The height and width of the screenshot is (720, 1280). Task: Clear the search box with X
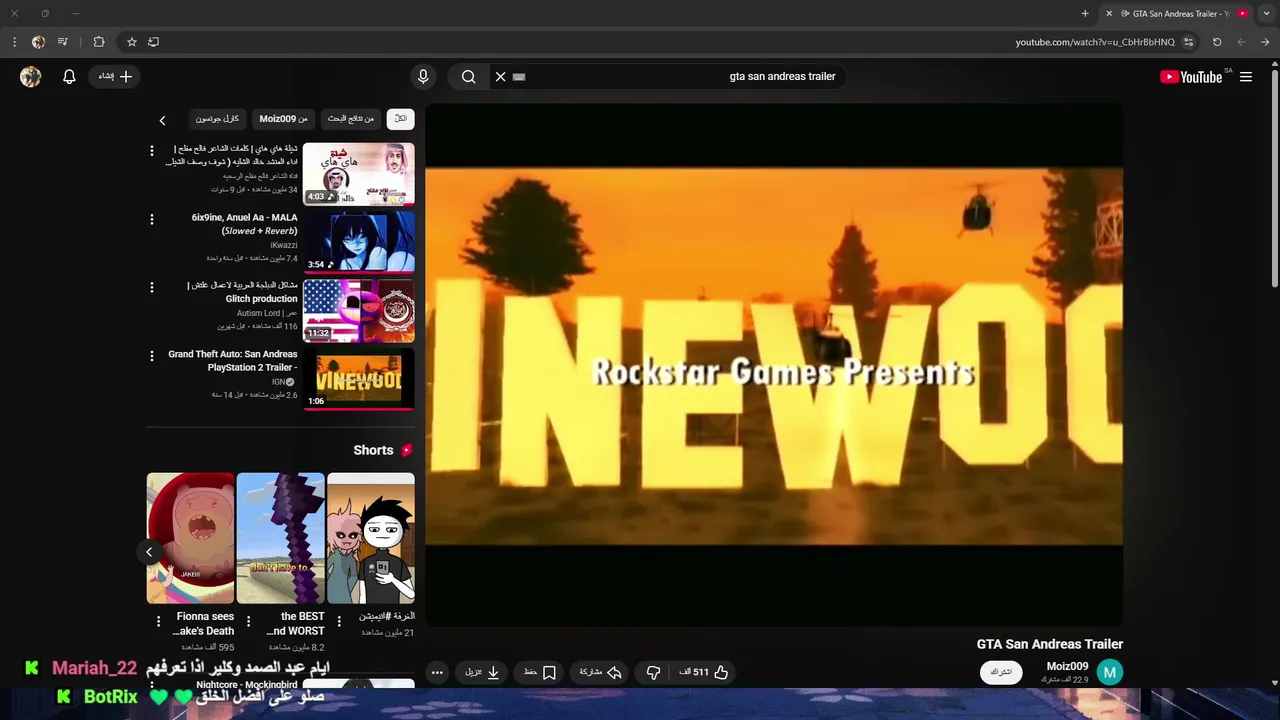coord(500,77)
